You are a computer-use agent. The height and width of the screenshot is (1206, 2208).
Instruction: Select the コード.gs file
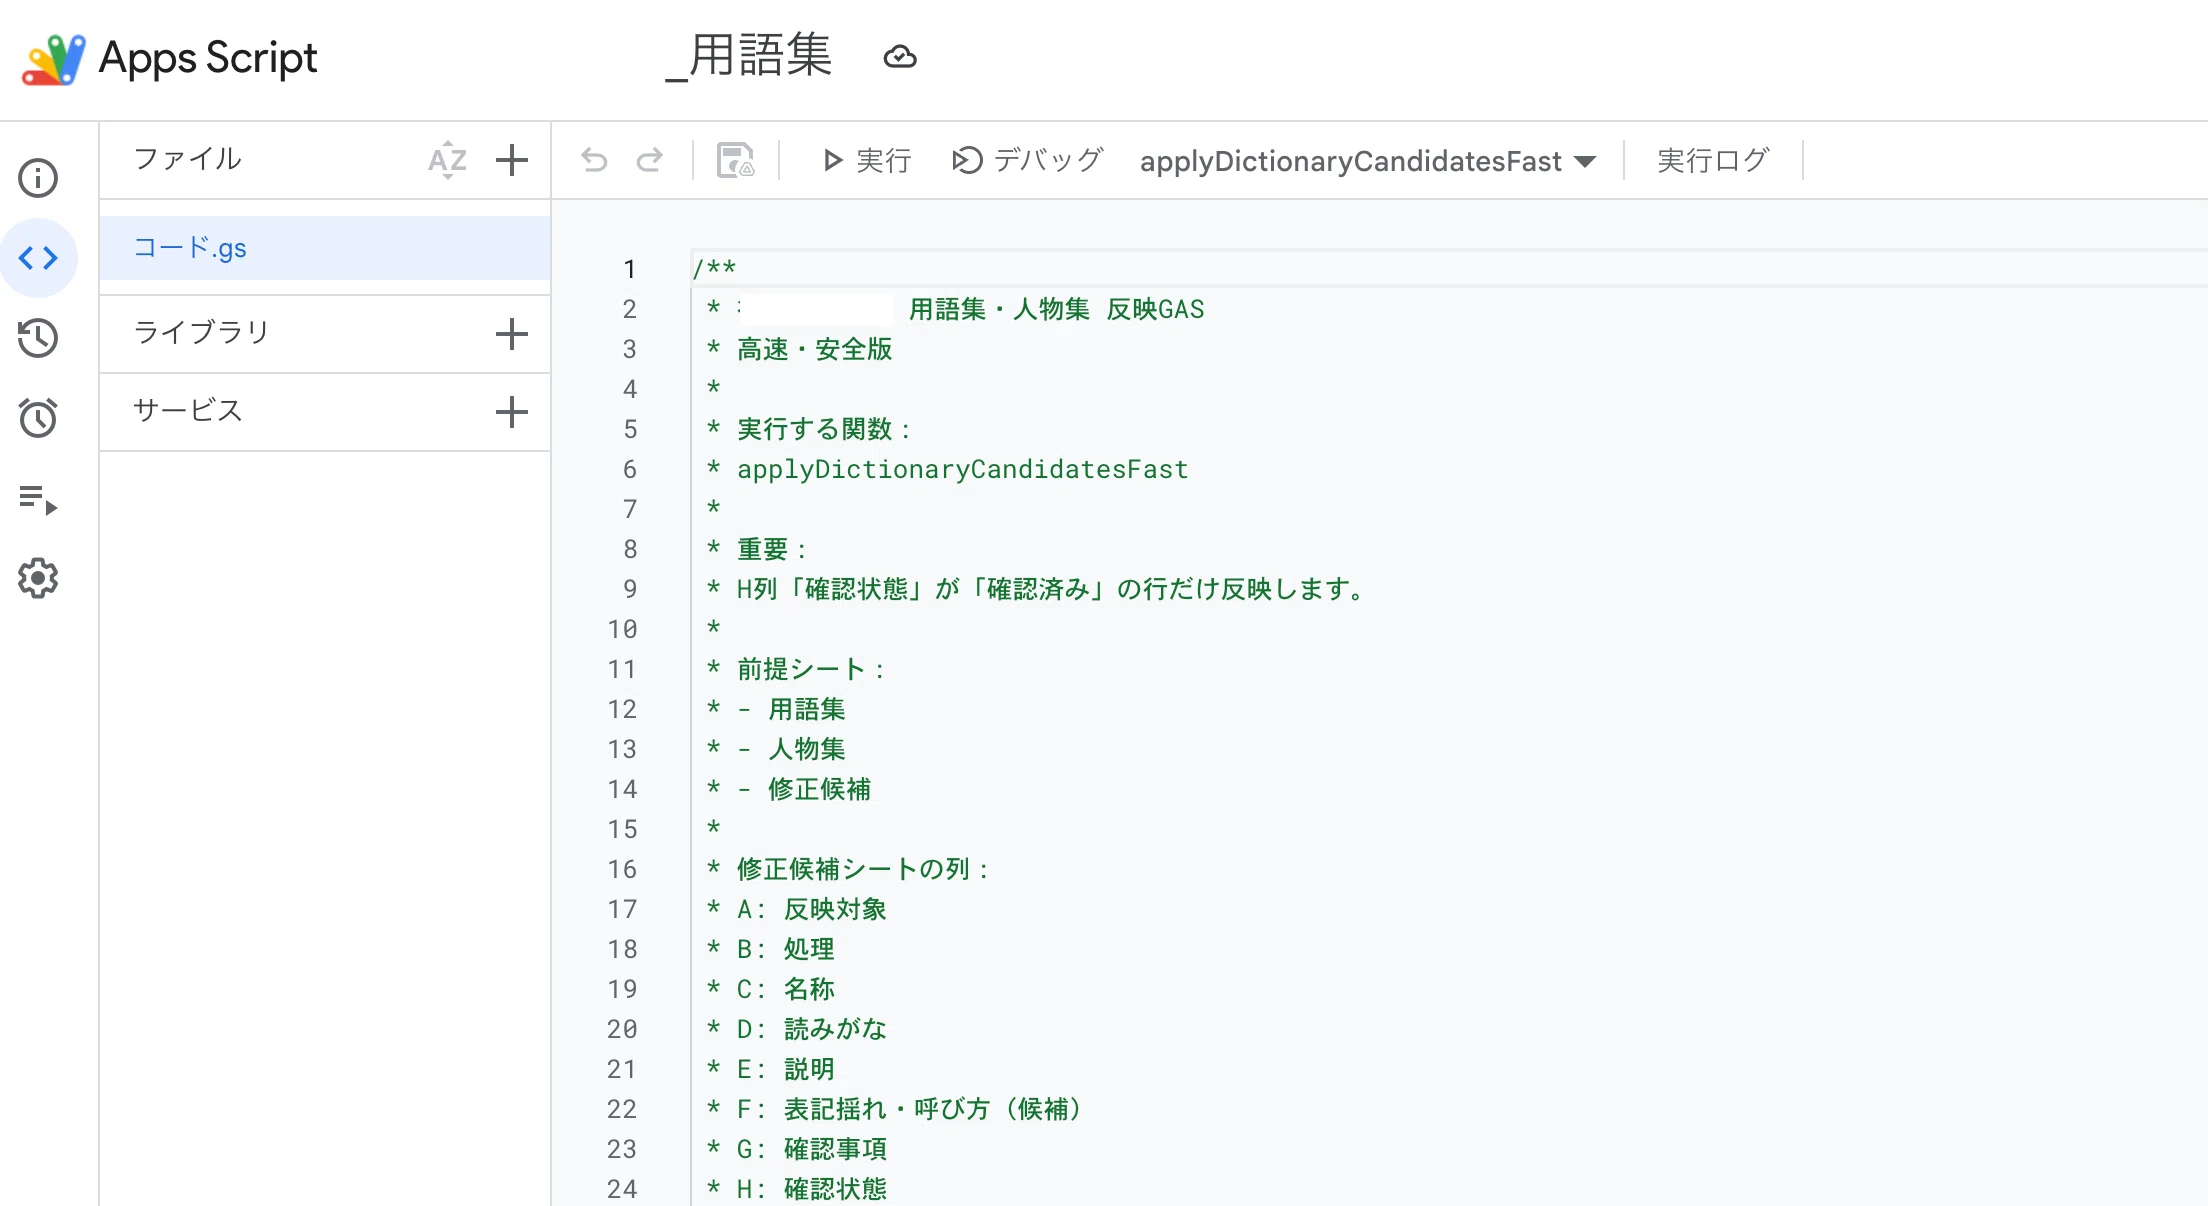tap(325, 248)
